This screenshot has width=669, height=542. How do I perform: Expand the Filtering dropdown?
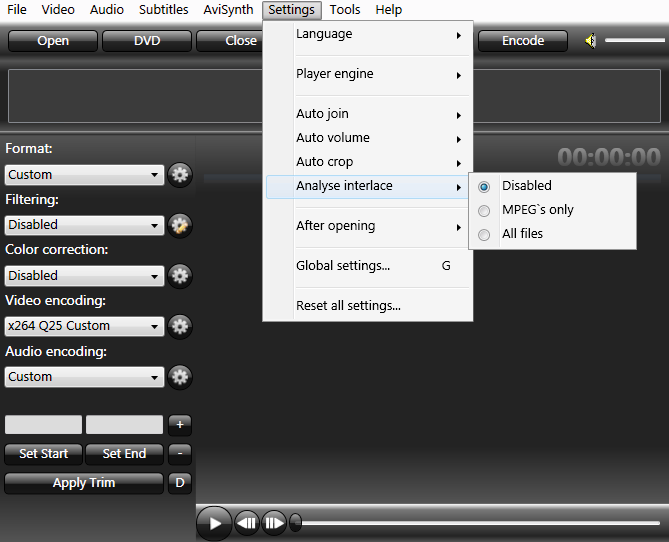tap(84, 225)
